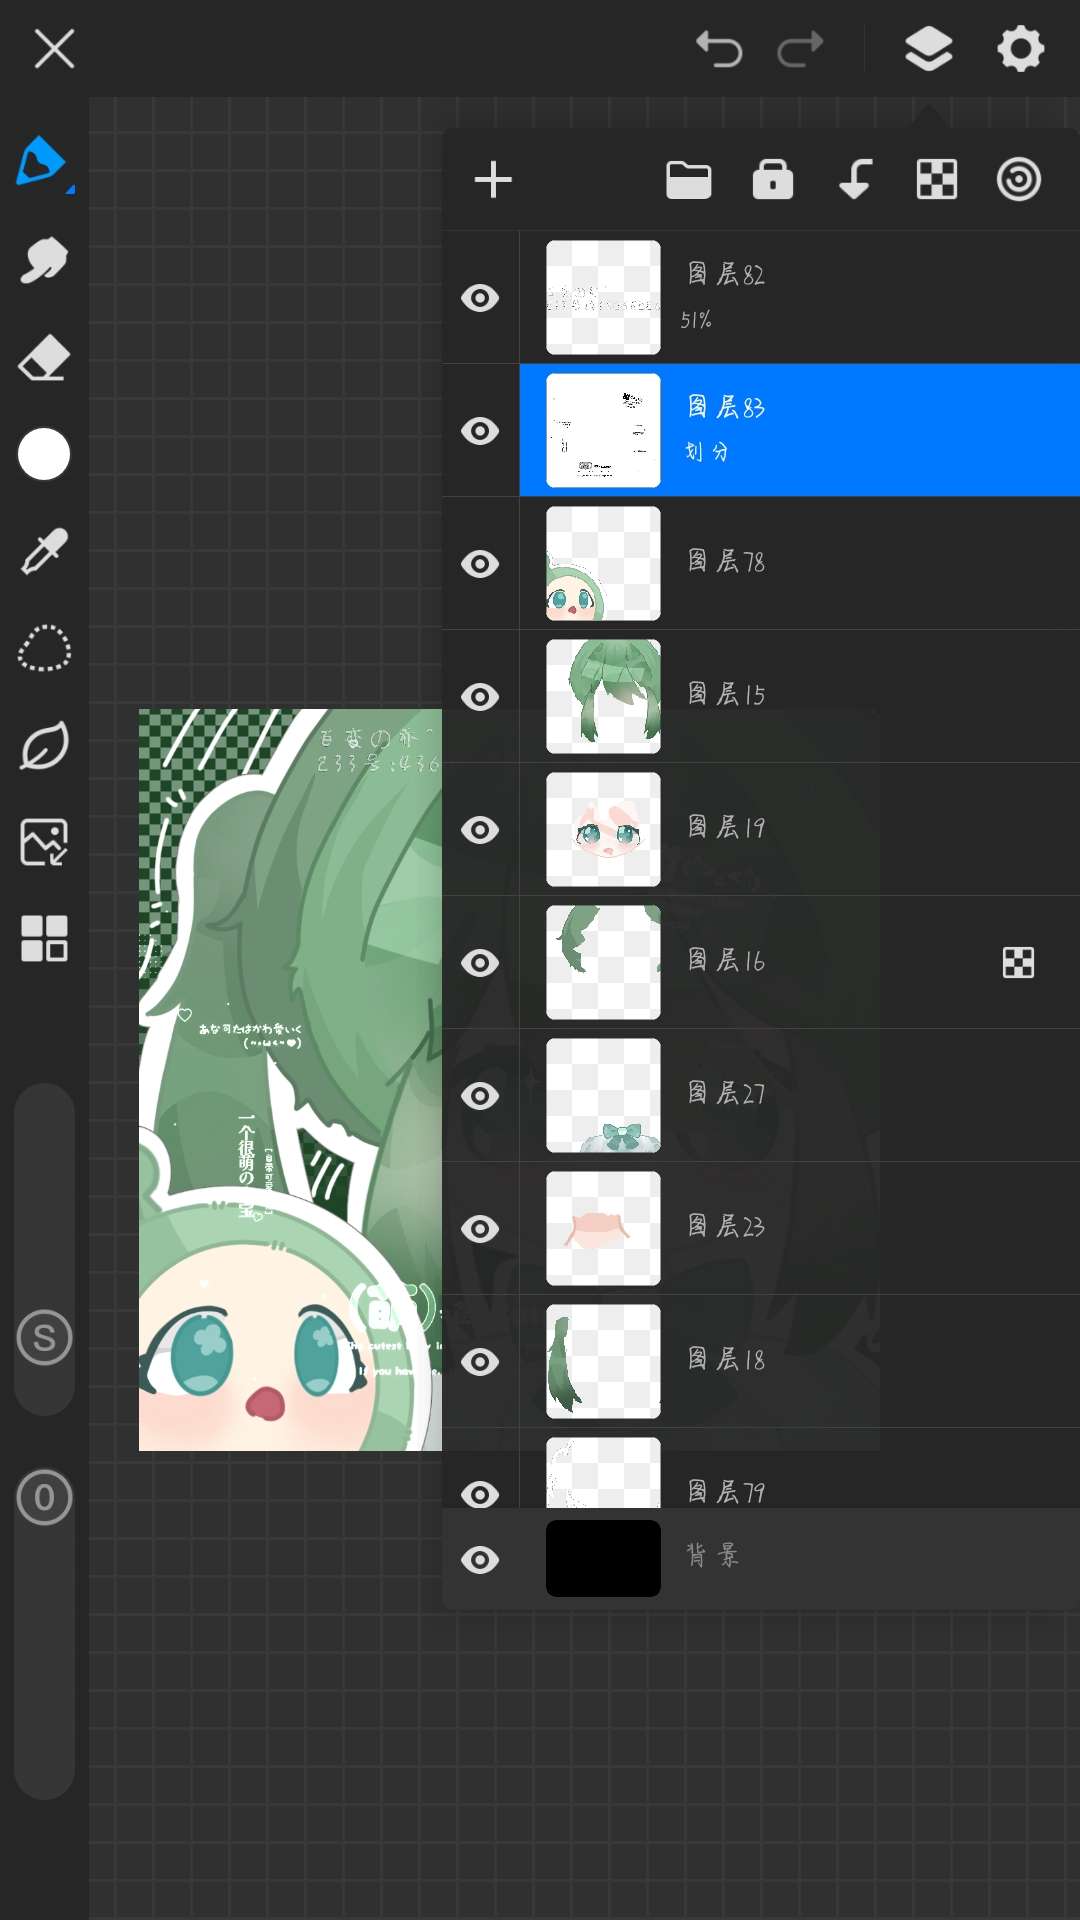Screen dimensions: 1080x1920
Task: Click 图层27 bow thumbnail
Action: (603, 1096)
